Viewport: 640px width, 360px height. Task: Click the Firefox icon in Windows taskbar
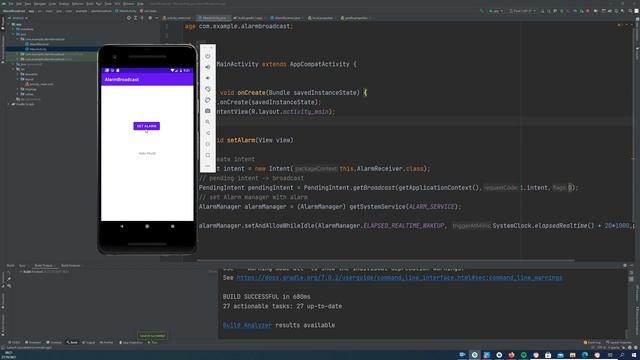tap(511, 355)
